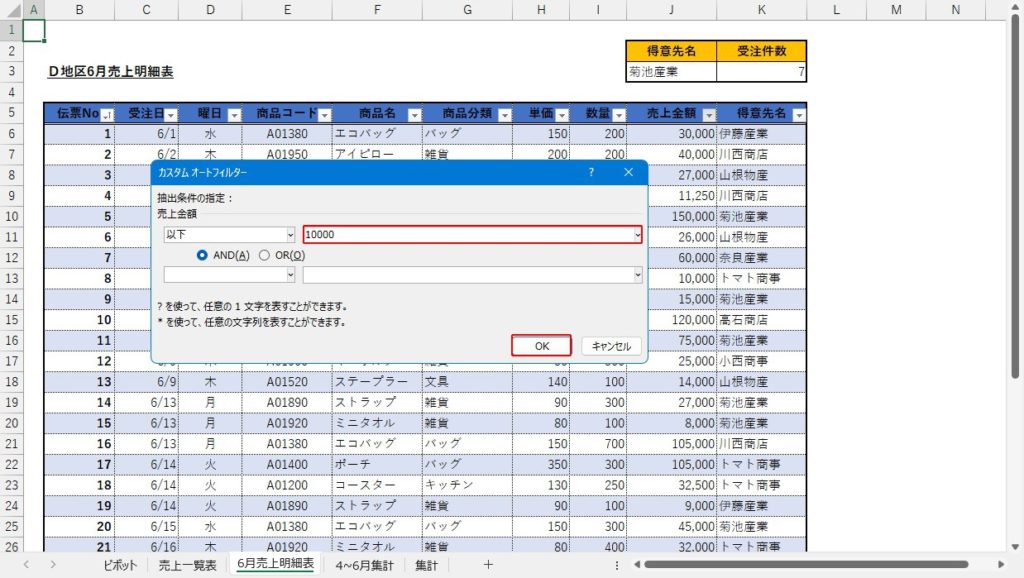Choose the OR(O) radio option
Viewport: 1024px width, 578px height.
pos(264,255)
